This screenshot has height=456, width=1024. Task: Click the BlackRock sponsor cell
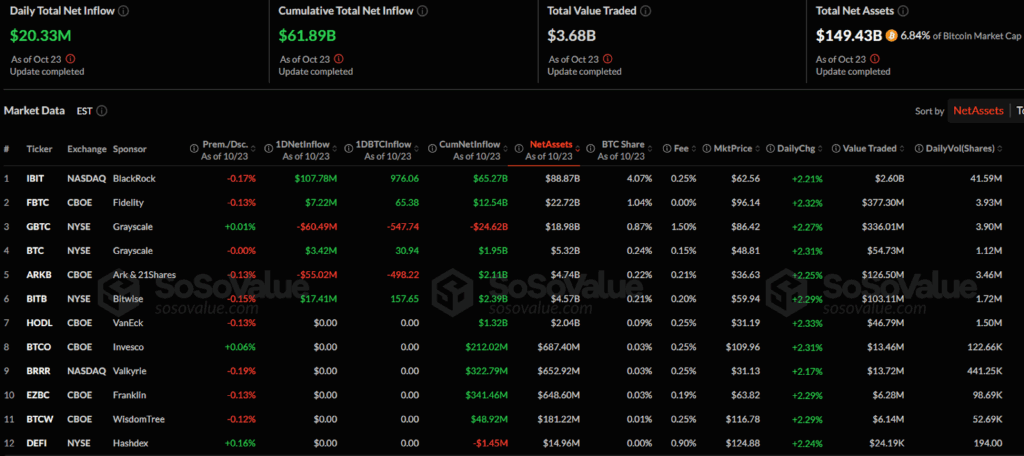click(135, 178)
